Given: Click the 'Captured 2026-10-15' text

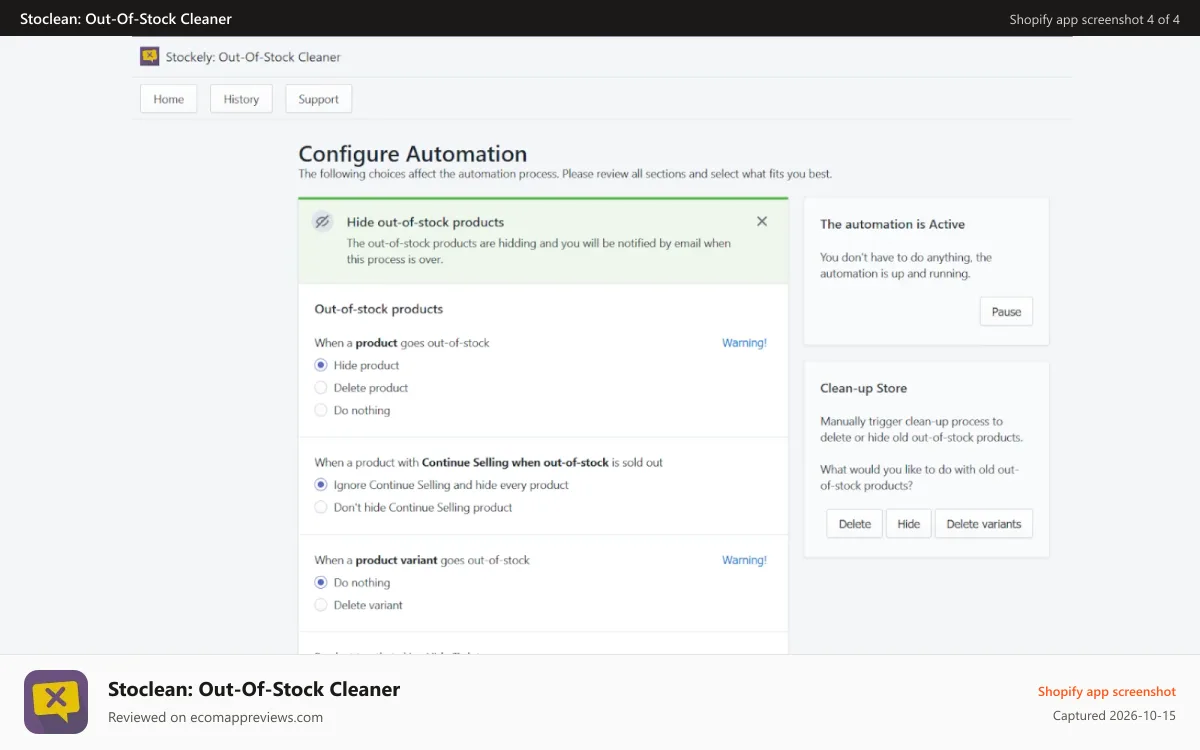Looking at the screenshot, I should coord(1114,716).
